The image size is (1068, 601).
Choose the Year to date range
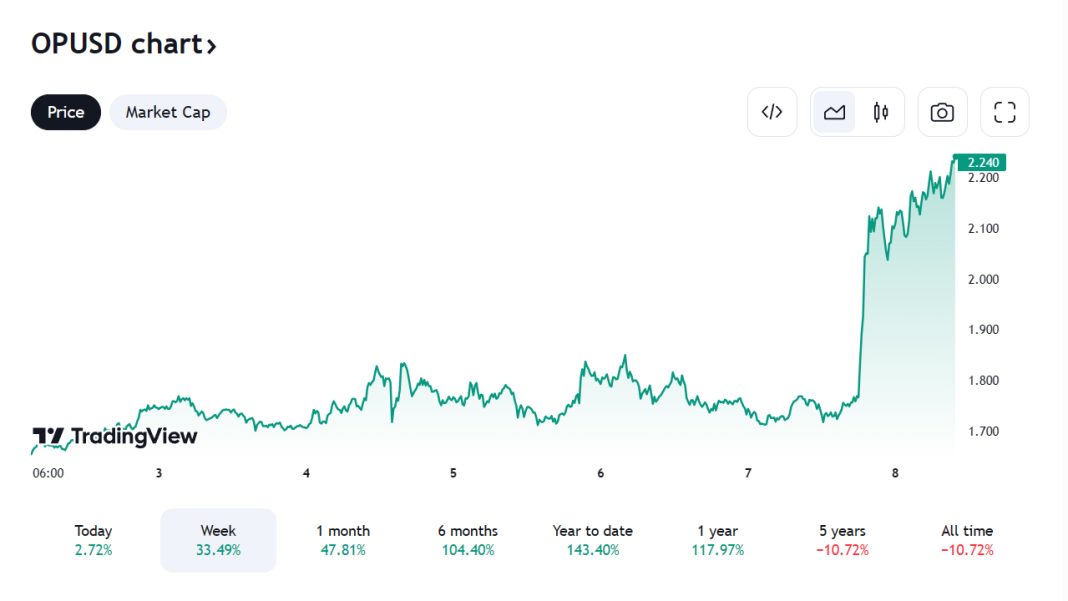pyautogui.click(x=593, y=540)
